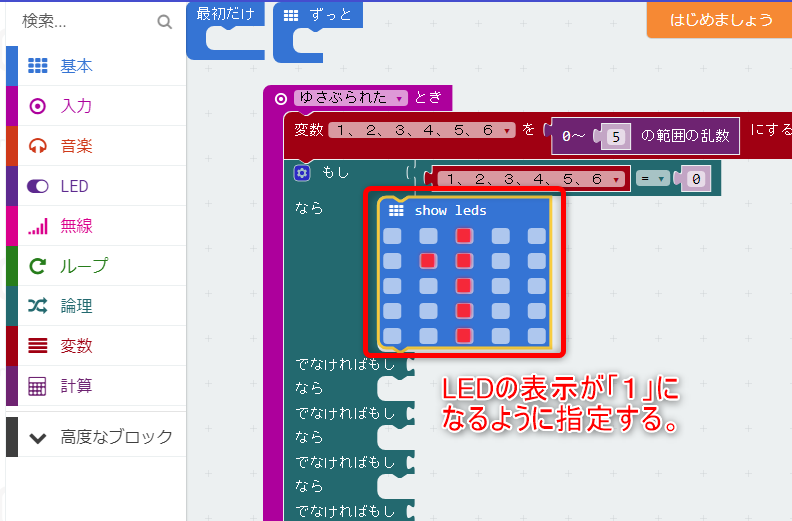Screen dimensions: 792x521
Task: Open variable dropdown in the 変数 set block
Action: 422,130
